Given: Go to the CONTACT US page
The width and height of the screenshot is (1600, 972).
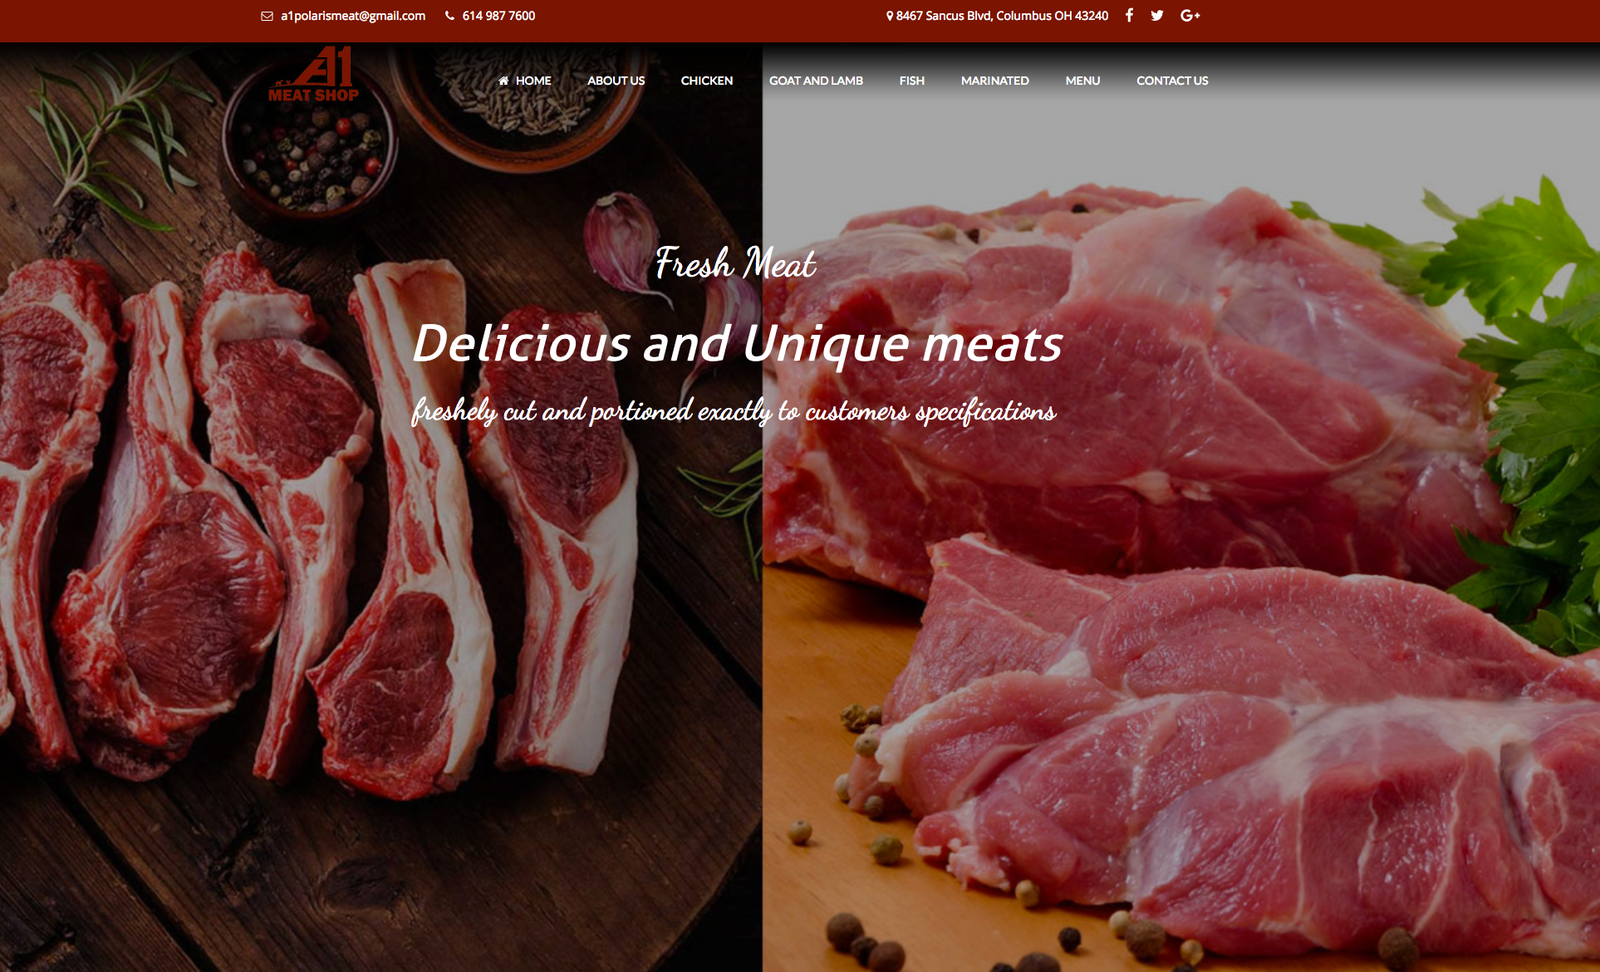Looking at the screenshot, I should [1172, 80].
